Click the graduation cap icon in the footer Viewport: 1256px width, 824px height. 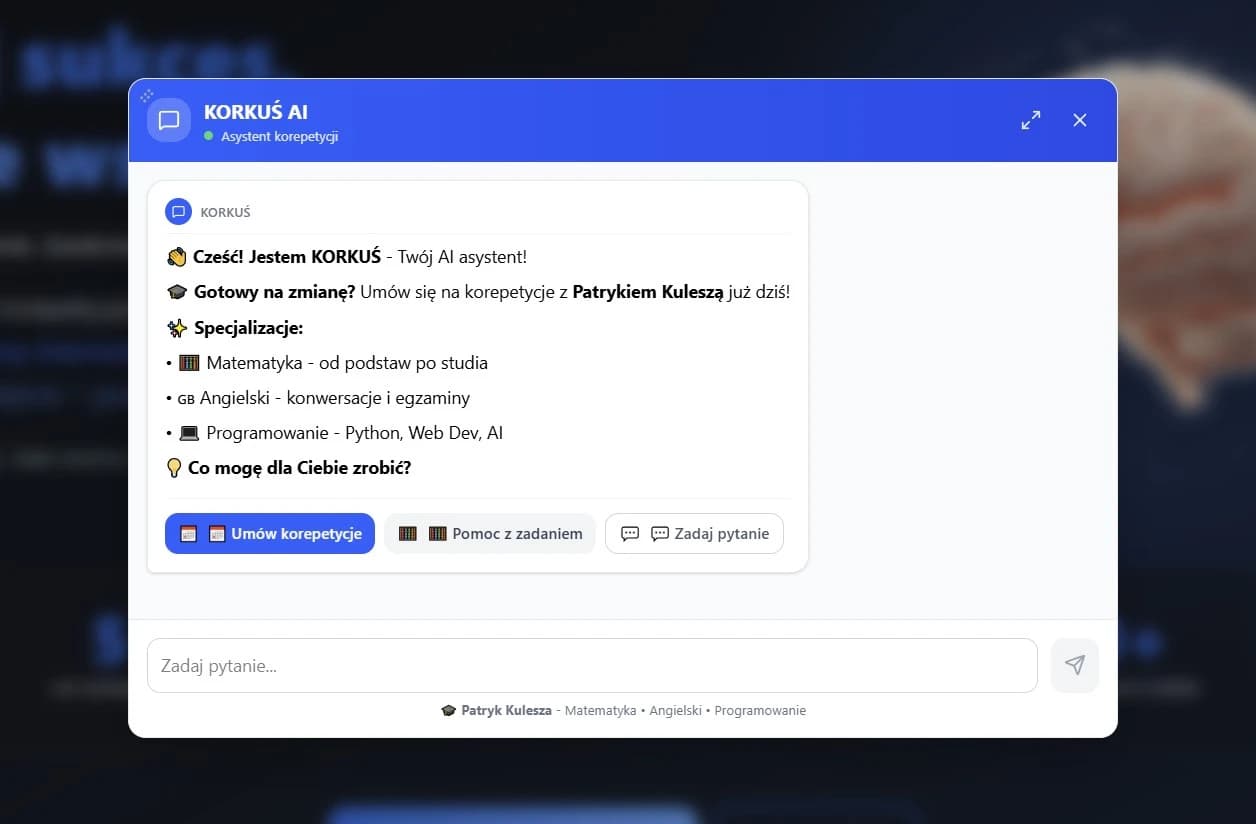click(x=448, y=710)
